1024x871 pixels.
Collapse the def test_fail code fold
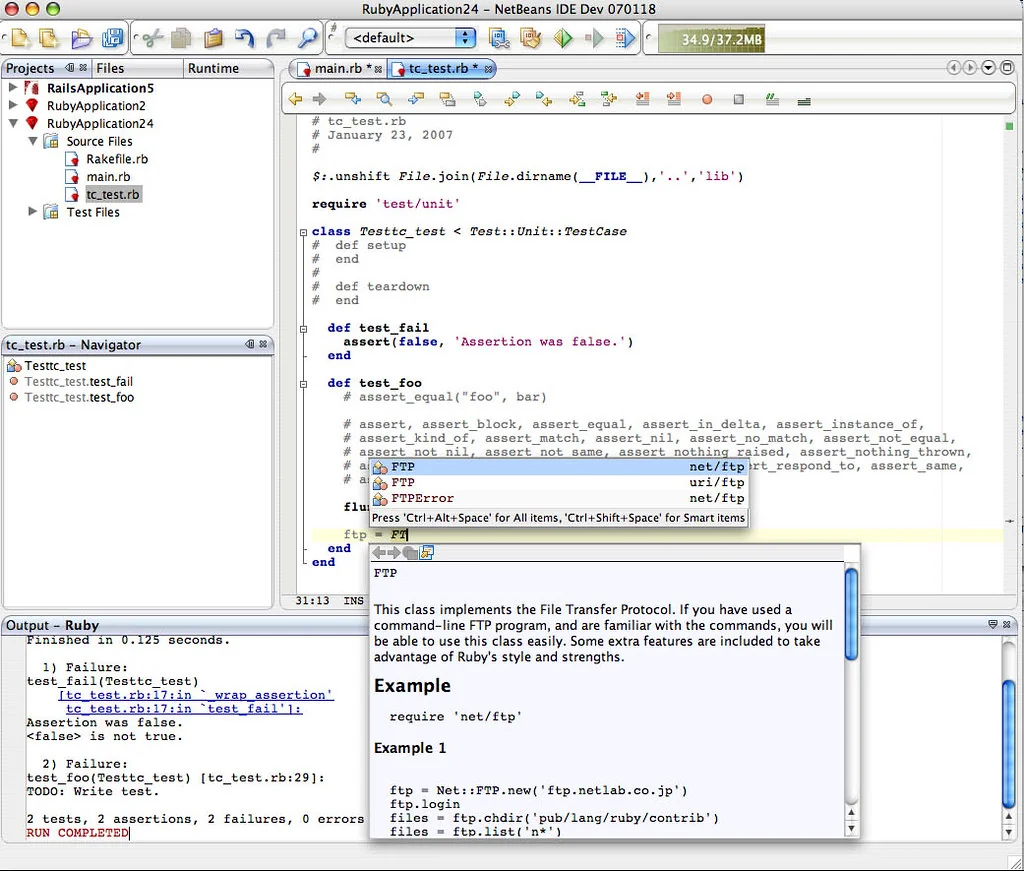pos(304,328)
